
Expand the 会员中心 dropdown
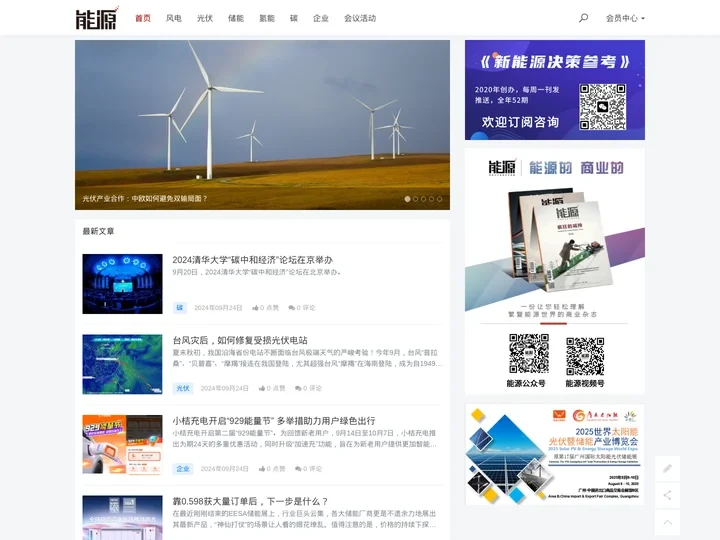(625, 18)
